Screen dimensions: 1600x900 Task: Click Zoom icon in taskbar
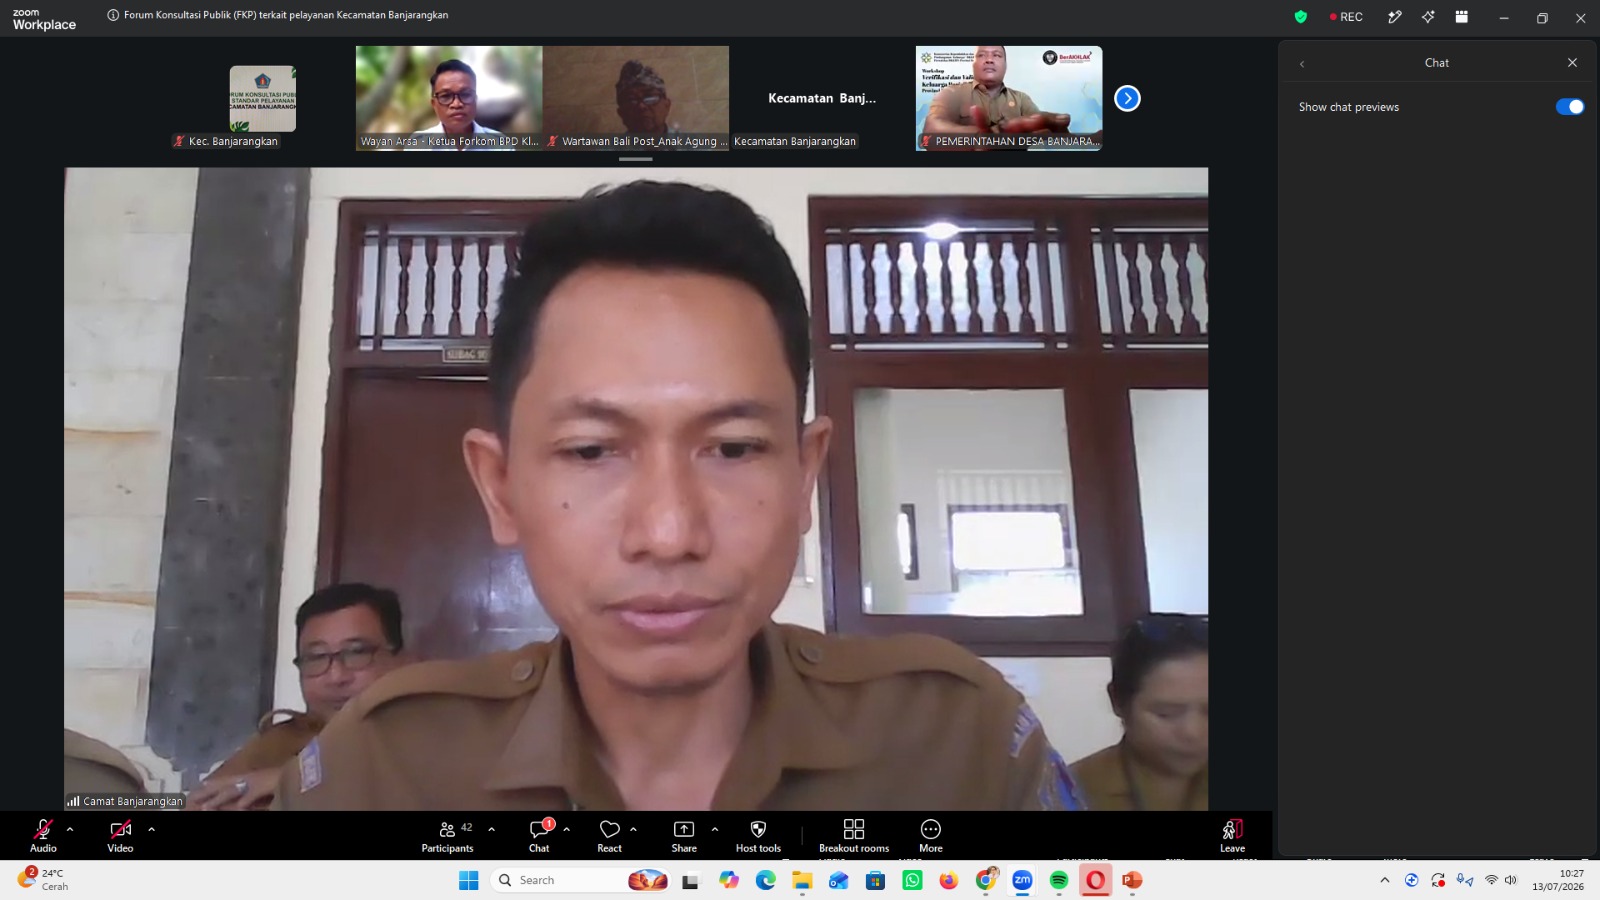pos(1022,880)
